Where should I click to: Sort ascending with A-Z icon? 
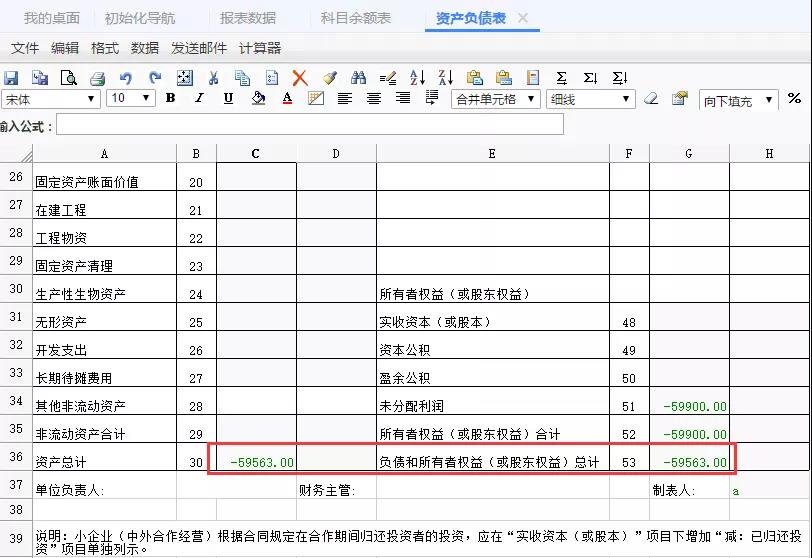pyautogui.click(x=418, y=78)
